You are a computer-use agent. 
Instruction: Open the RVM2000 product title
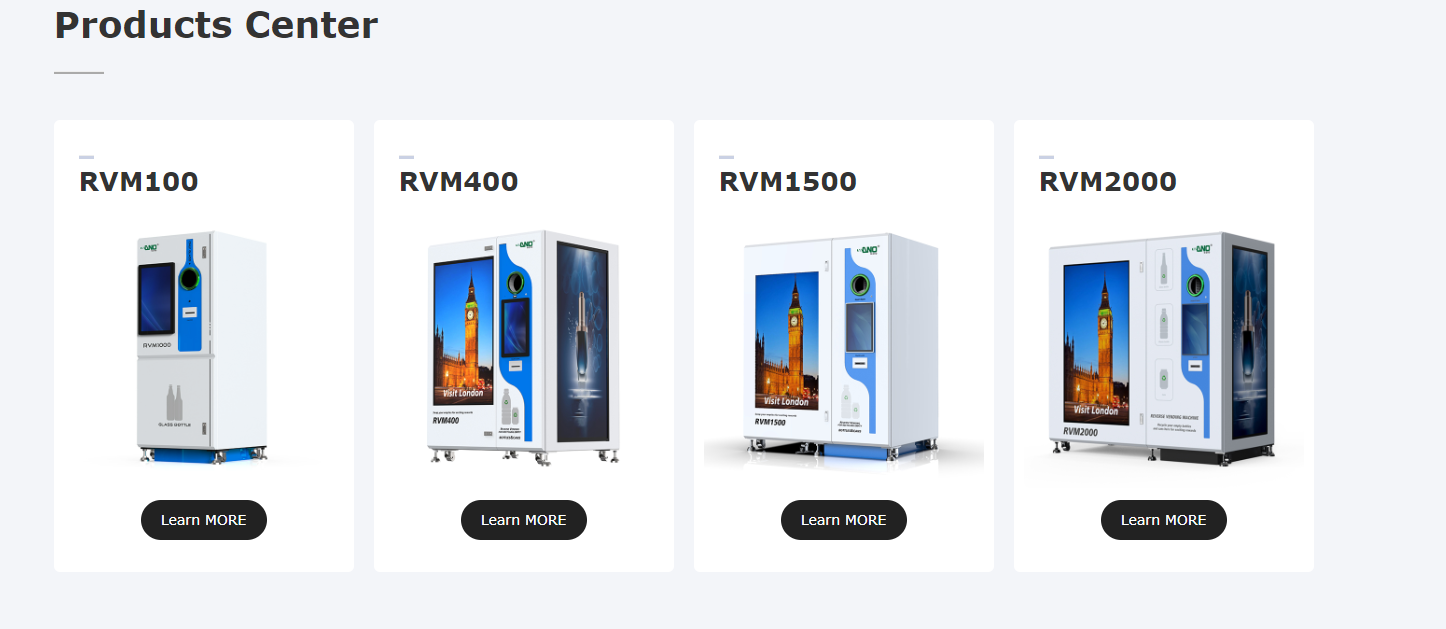coord(1108,182)
